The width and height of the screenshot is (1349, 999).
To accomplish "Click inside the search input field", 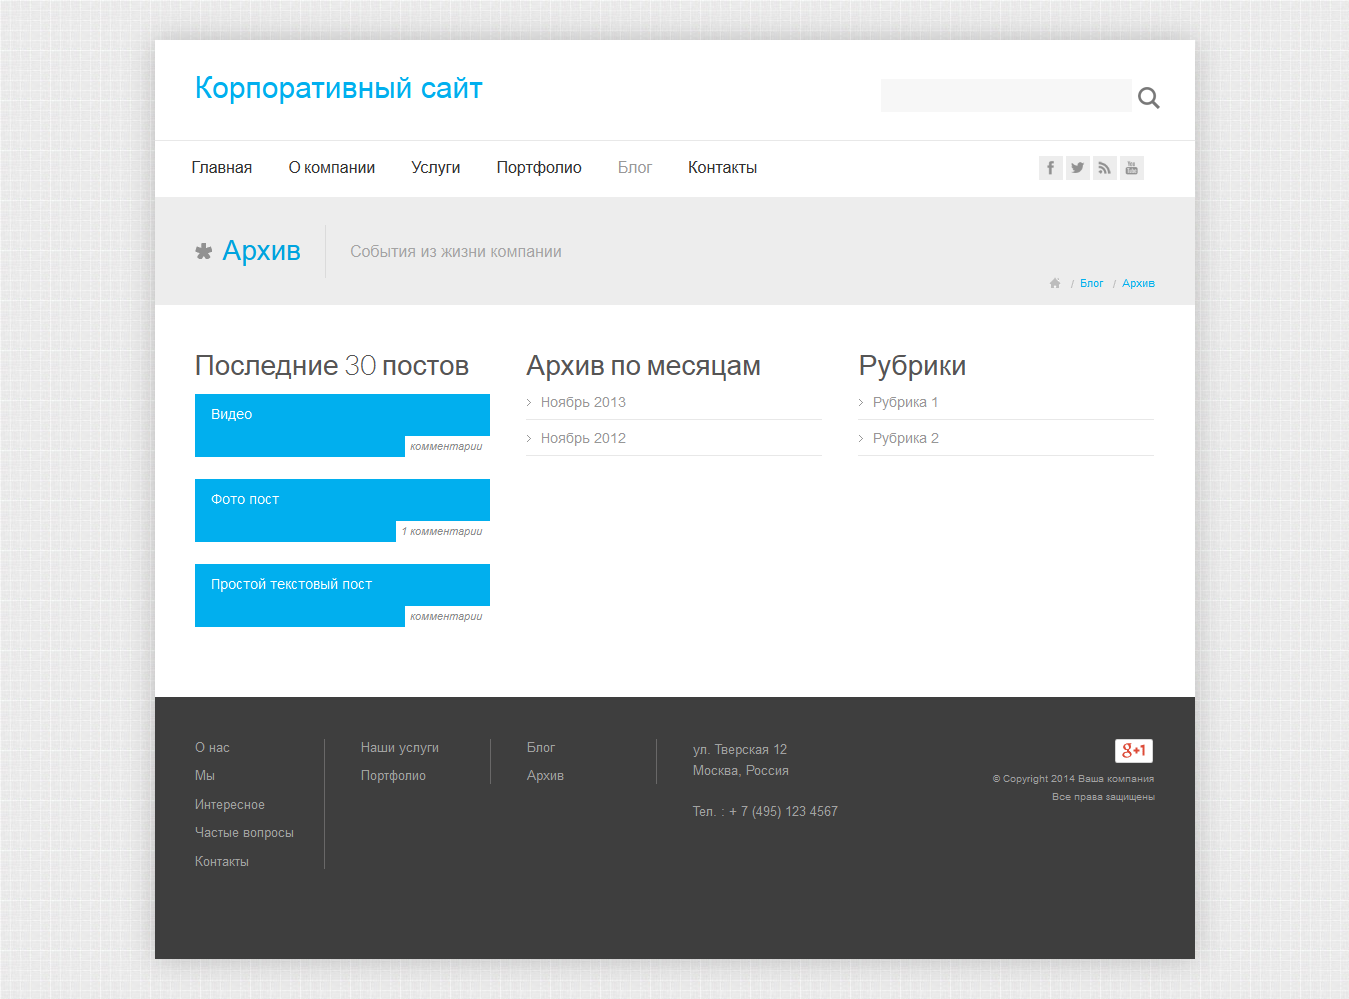I will click(x=1005, y=95).
